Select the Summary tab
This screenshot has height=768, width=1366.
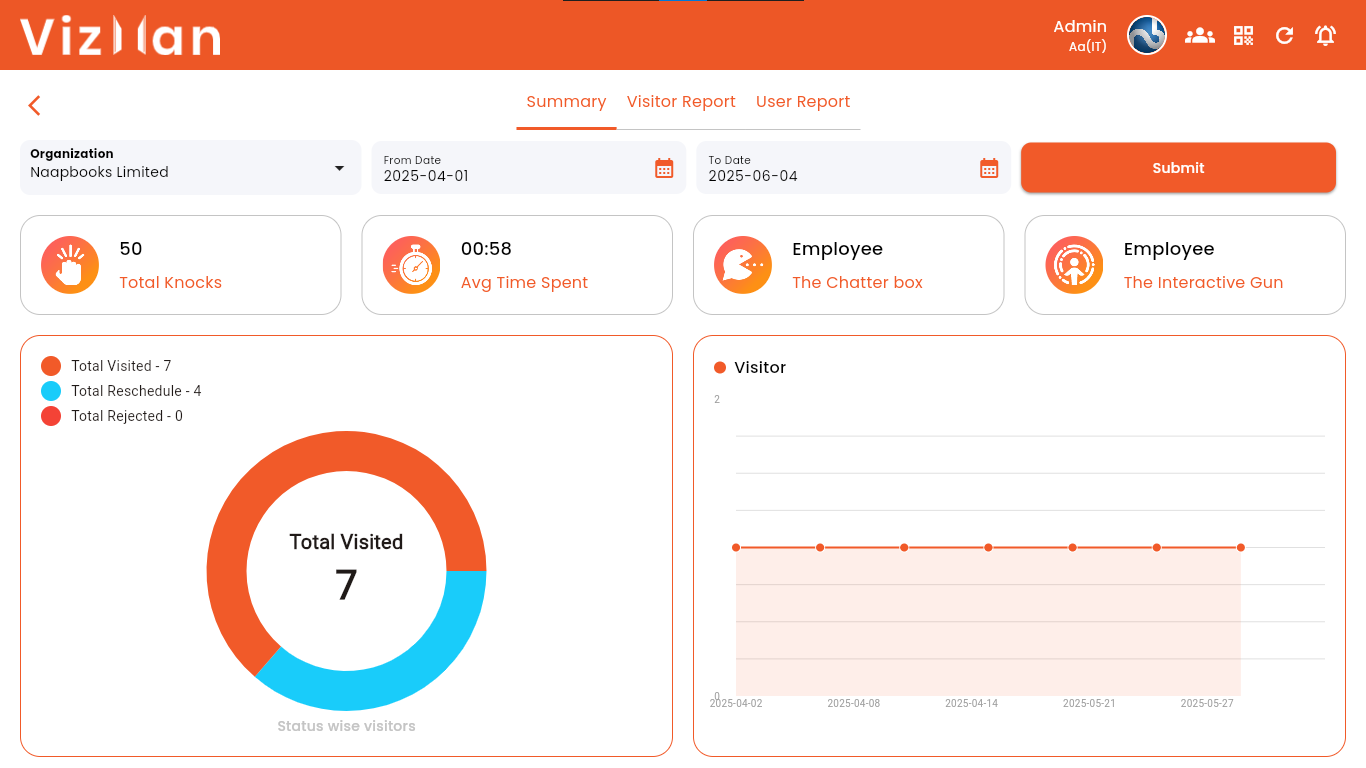[566, 102]
